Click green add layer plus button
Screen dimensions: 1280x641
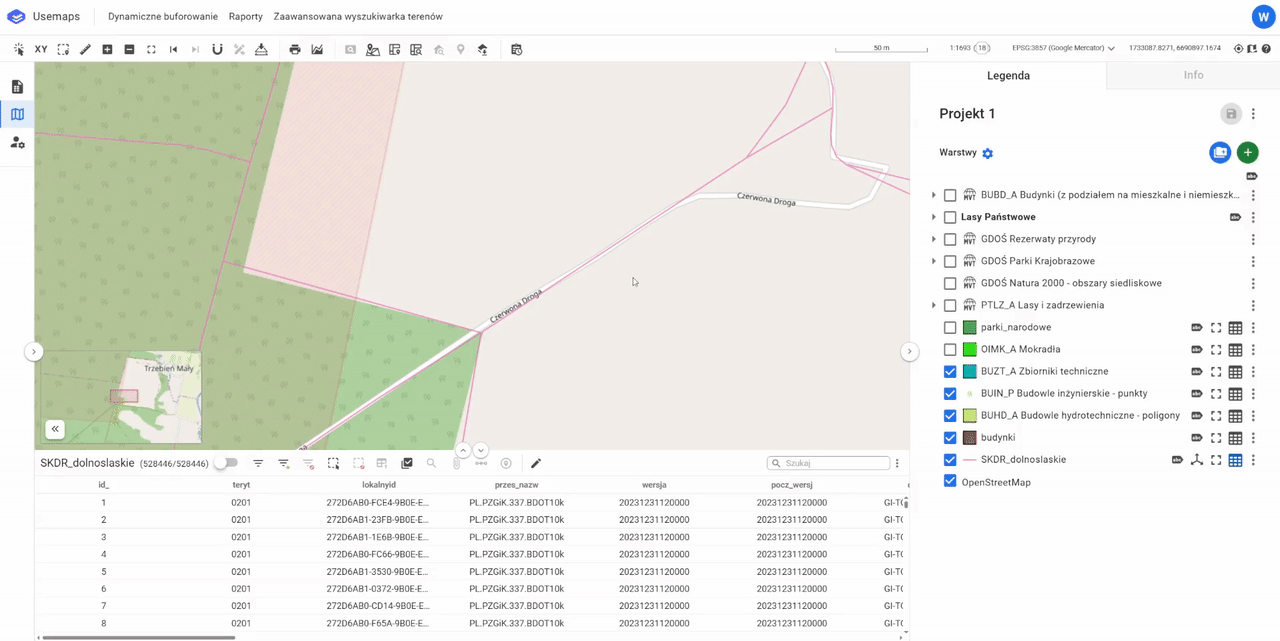click(1247, 153)
